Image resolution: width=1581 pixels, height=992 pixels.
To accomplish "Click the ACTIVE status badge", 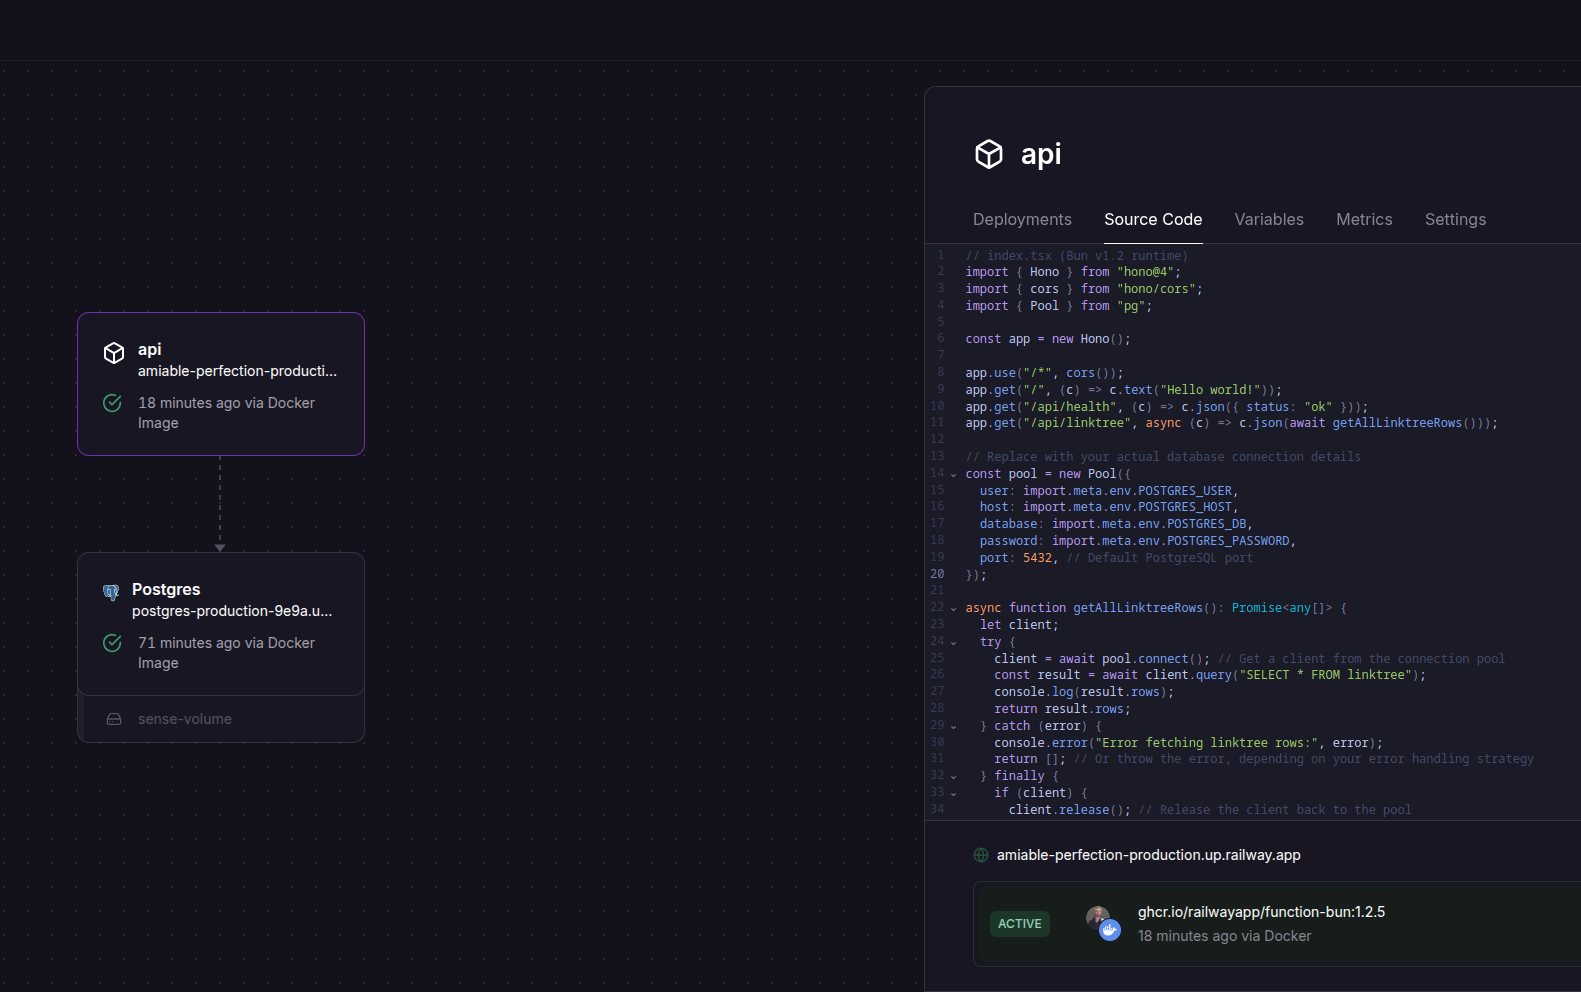I will [x=1019, y=924].
